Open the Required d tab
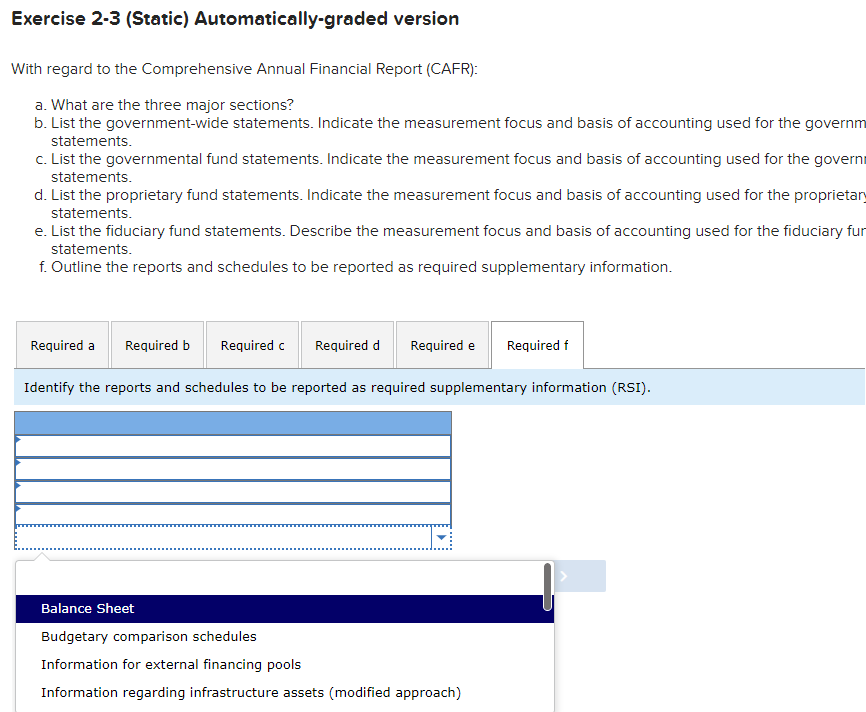Viewport: 866px width, 712px height. click(347, 345)
